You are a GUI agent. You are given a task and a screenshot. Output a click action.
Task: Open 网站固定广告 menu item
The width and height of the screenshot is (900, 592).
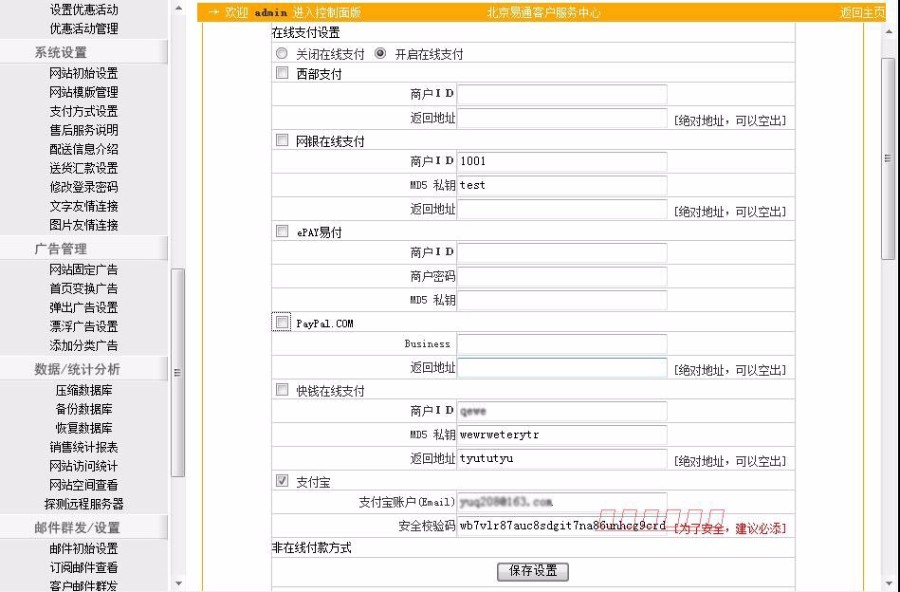click(84, 269)
